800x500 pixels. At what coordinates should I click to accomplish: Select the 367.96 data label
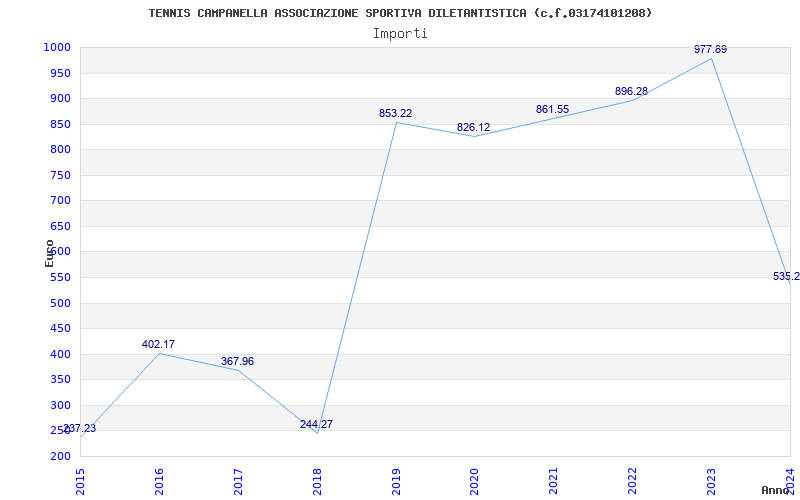237,361
